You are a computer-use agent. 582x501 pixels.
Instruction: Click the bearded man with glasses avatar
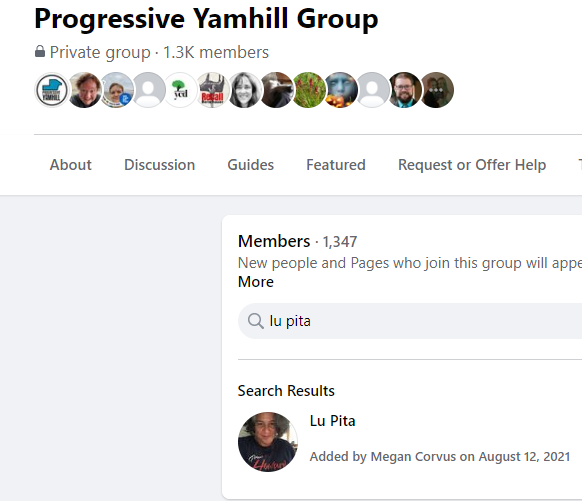click(405, 90)
